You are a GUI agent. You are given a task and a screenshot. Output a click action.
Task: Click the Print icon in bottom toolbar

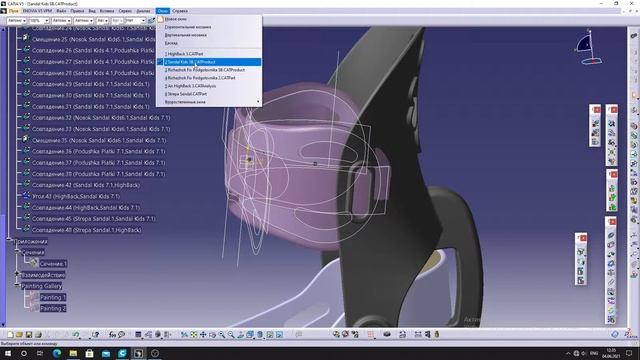click(38, 335)
